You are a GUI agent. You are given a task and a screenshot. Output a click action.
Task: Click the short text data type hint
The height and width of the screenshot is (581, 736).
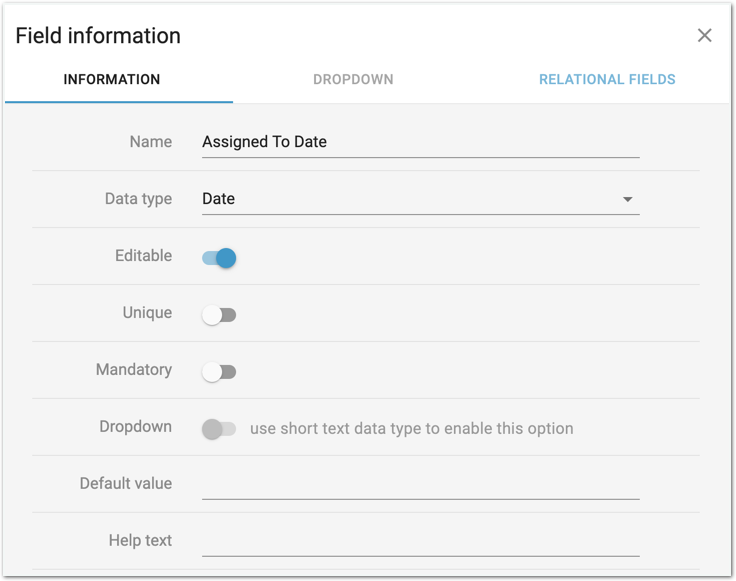coord(411,428)
